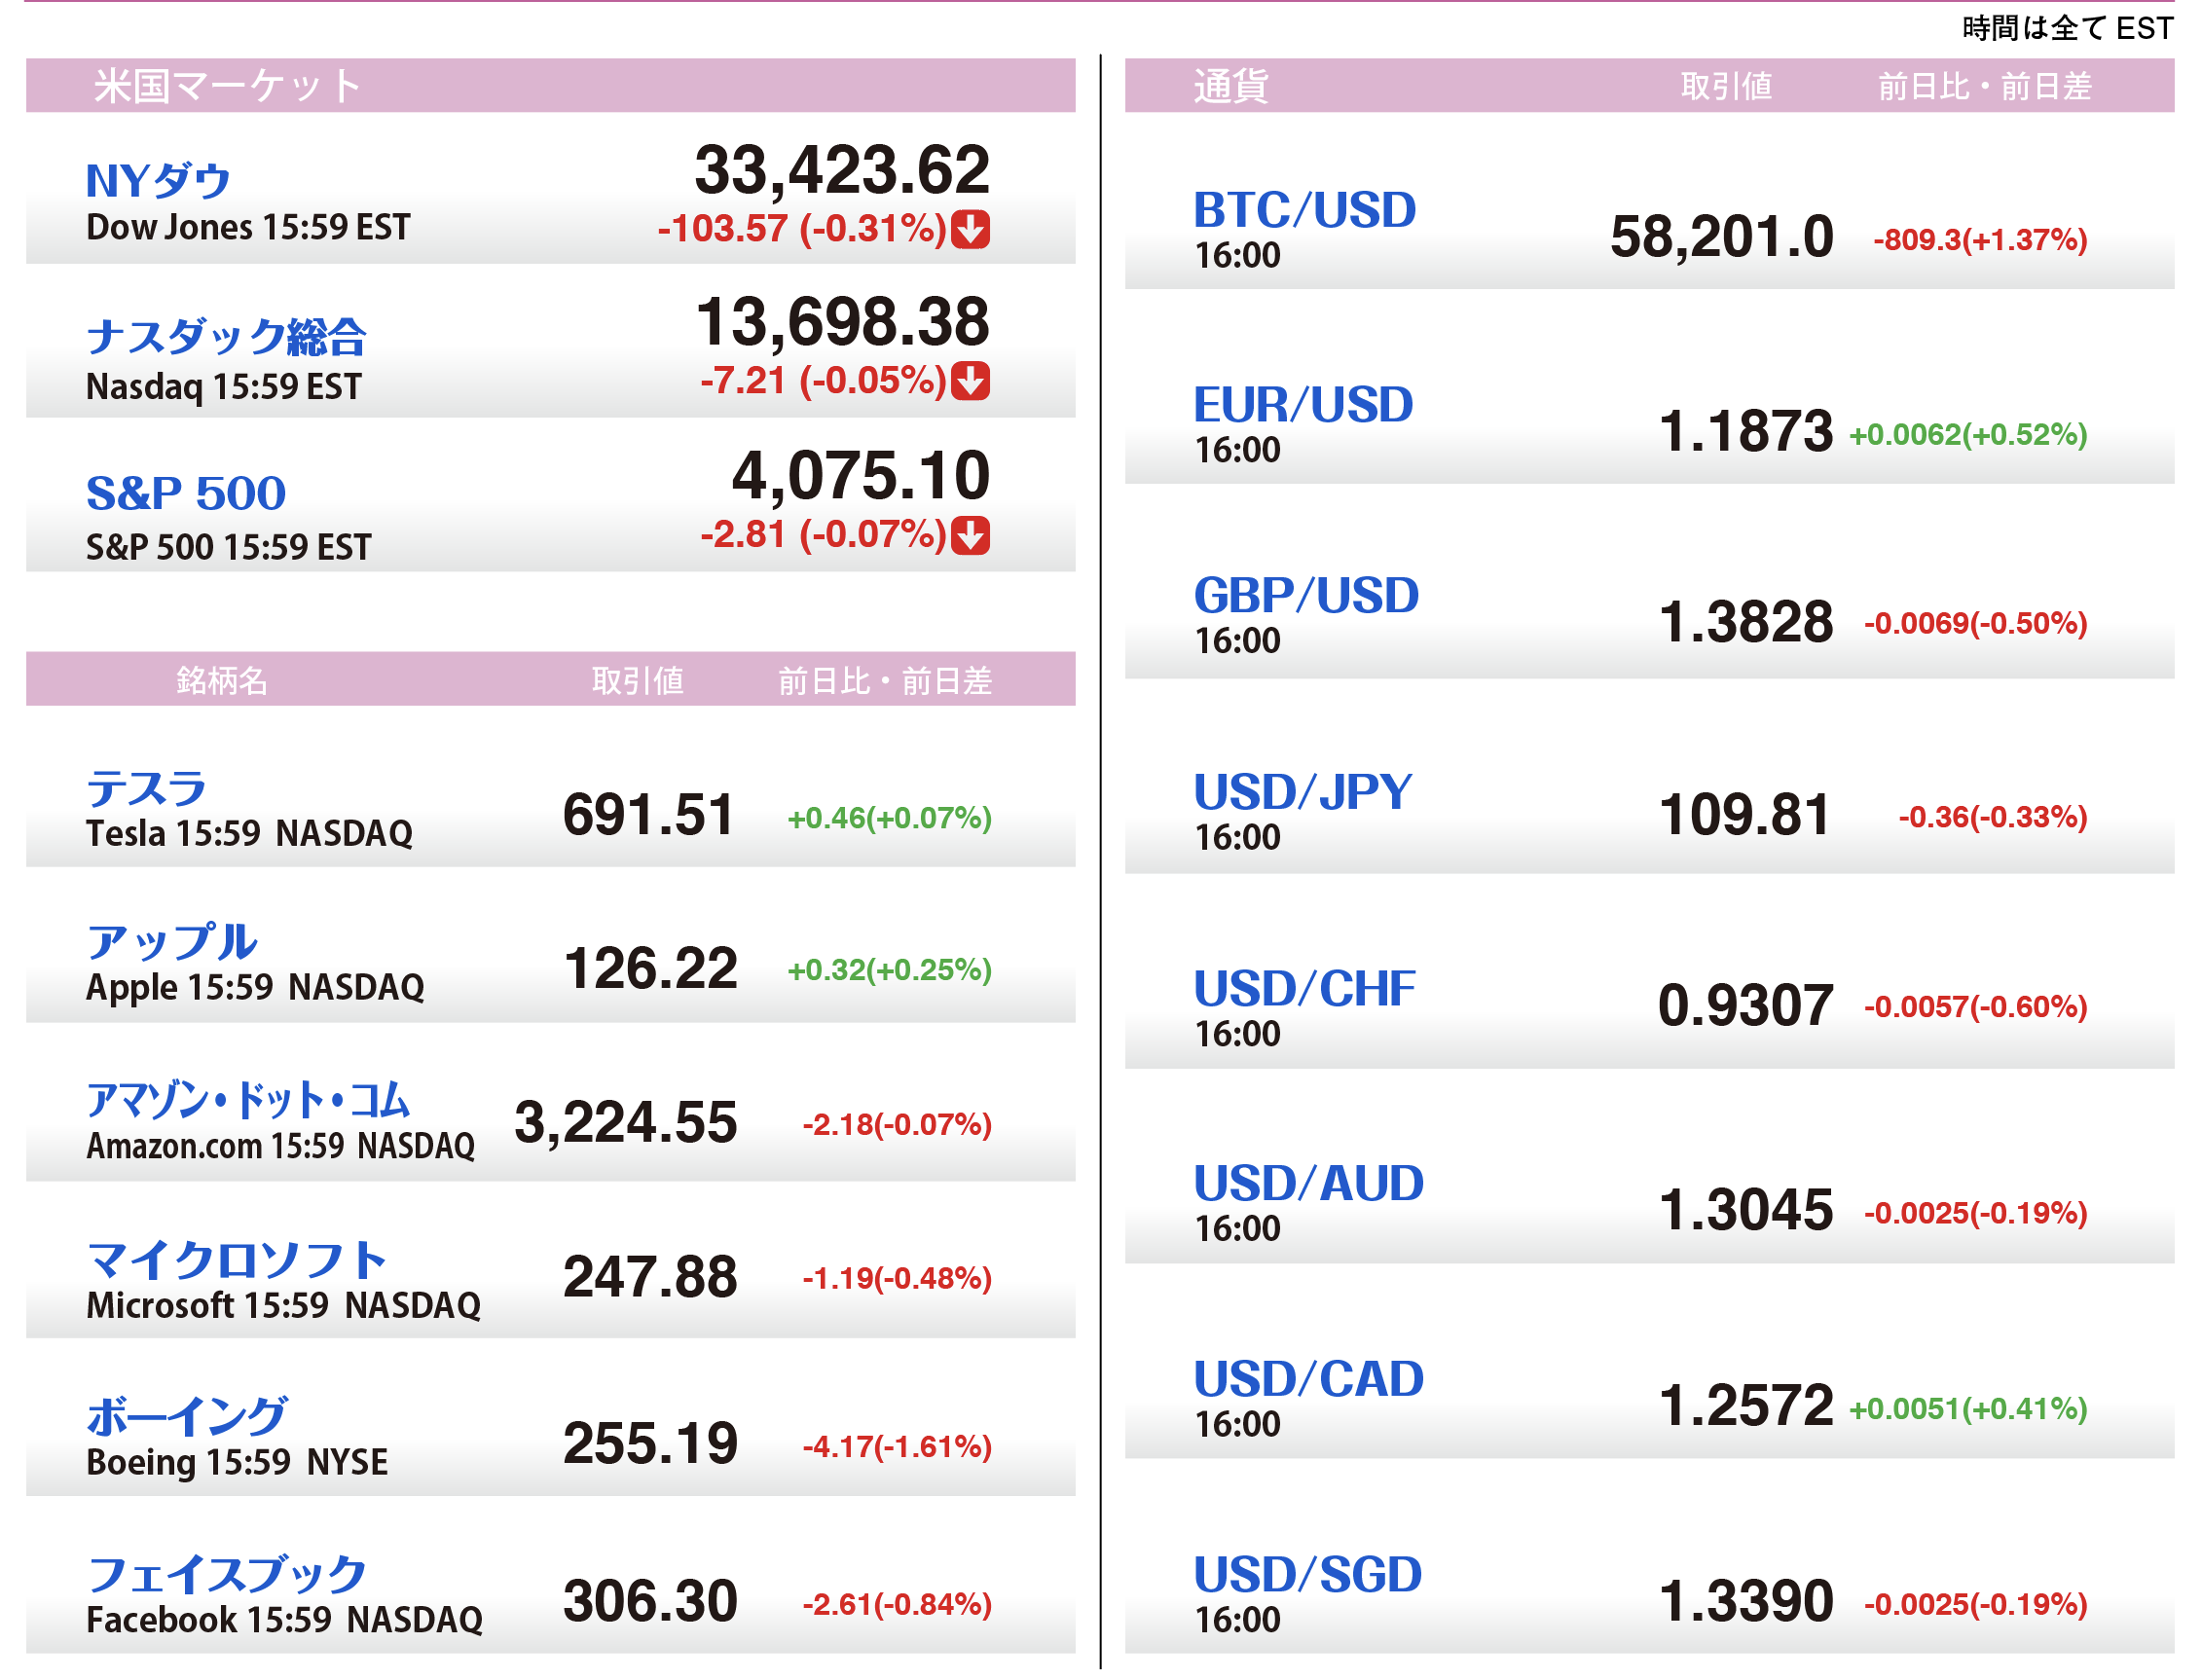The image size is (2202, 1680).
Task: Click the 通貨 section header
Action: coord(1230,86)
